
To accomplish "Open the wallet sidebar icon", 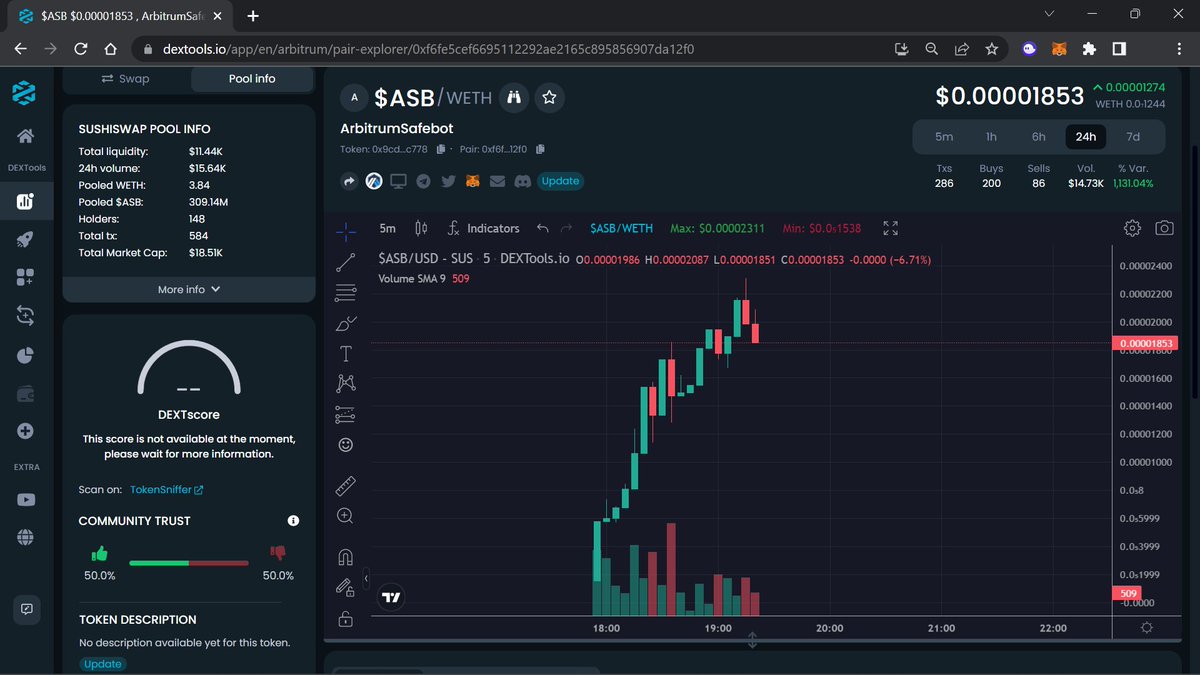I will click(x=25, y=394).
